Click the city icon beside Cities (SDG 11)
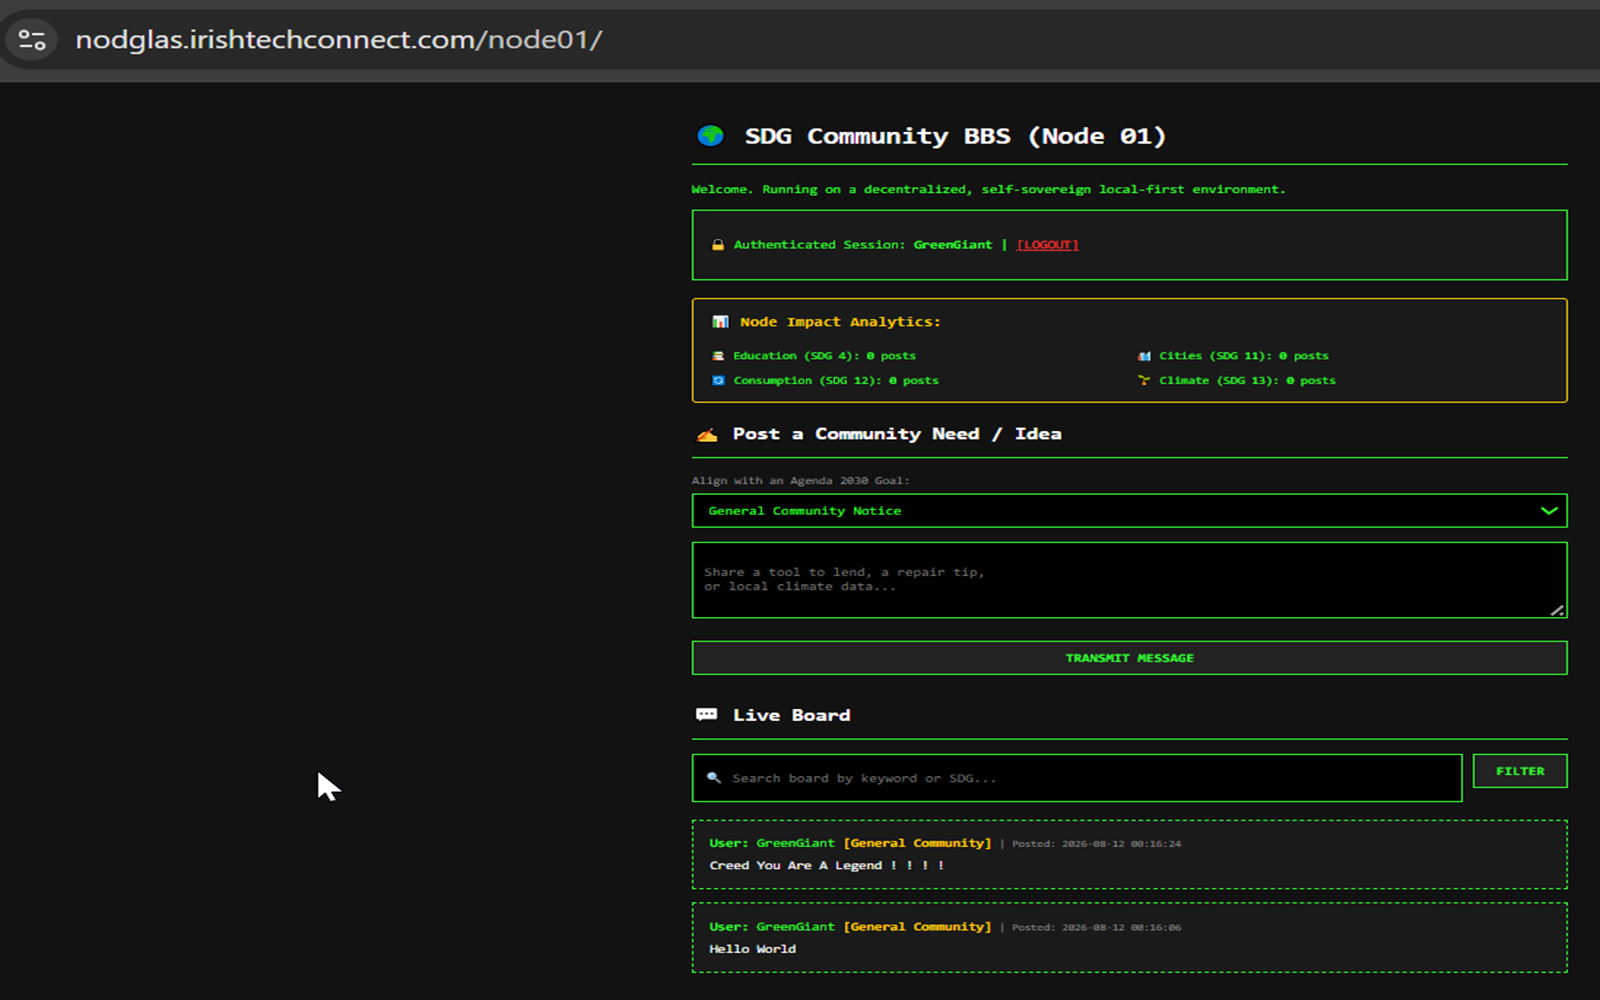The image size is (1600, 1000). [1144, 356]
